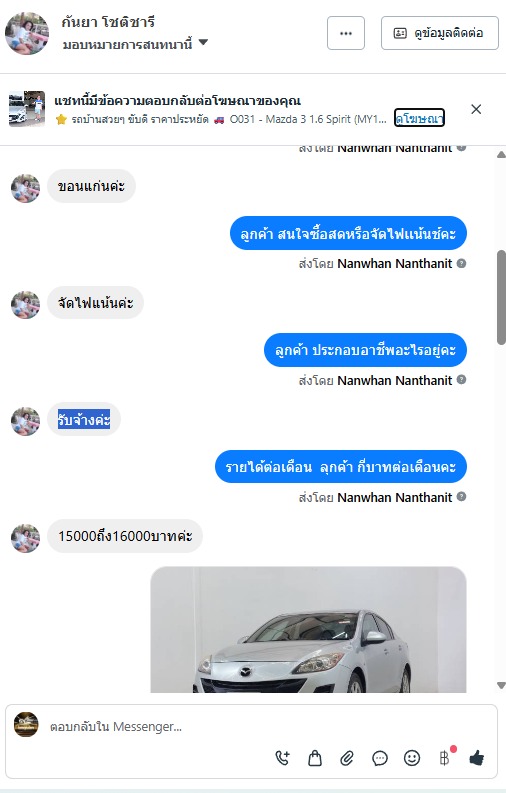Dismiss the ad reply banner
This screenshot has width=506, height=793.
tap(476, 109)
